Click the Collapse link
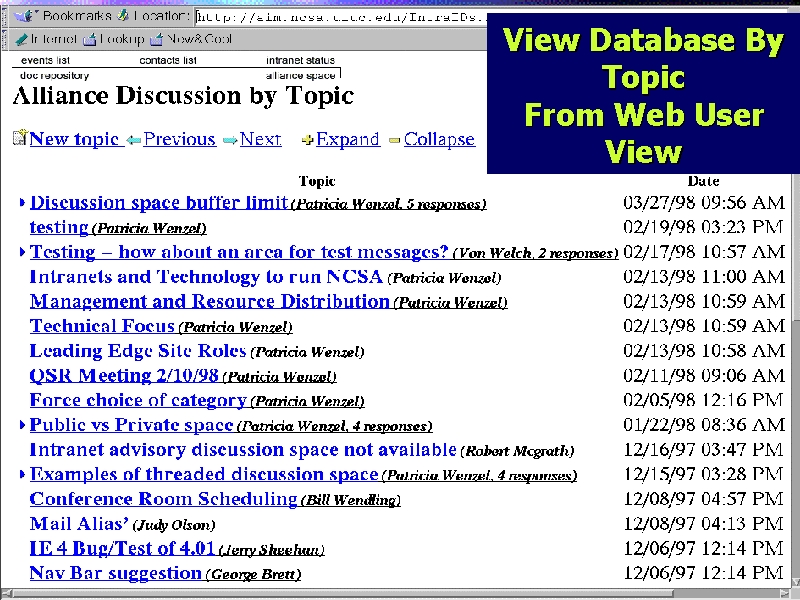 coord(439,139)
